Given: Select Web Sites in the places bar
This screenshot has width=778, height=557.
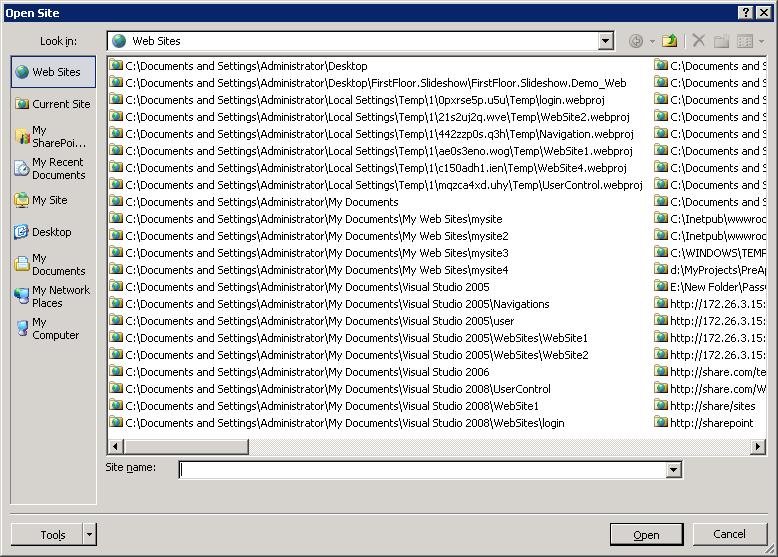Looking at the screenshot, I should coord(53,72).
